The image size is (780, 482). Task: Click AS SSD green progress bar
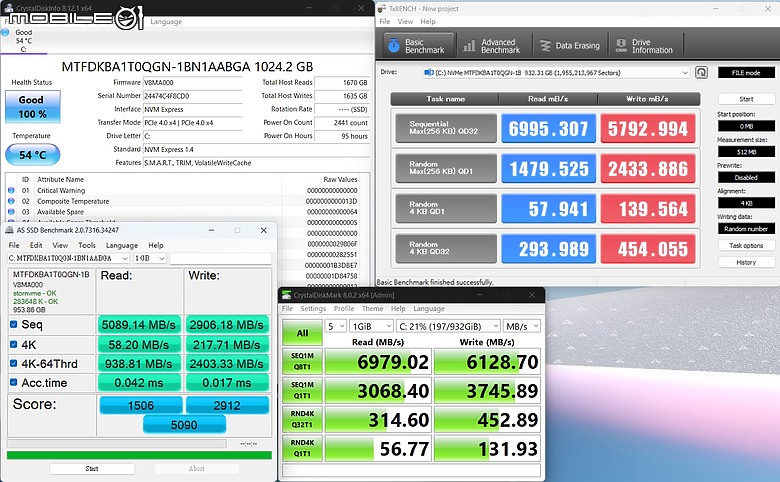point(139,455)
